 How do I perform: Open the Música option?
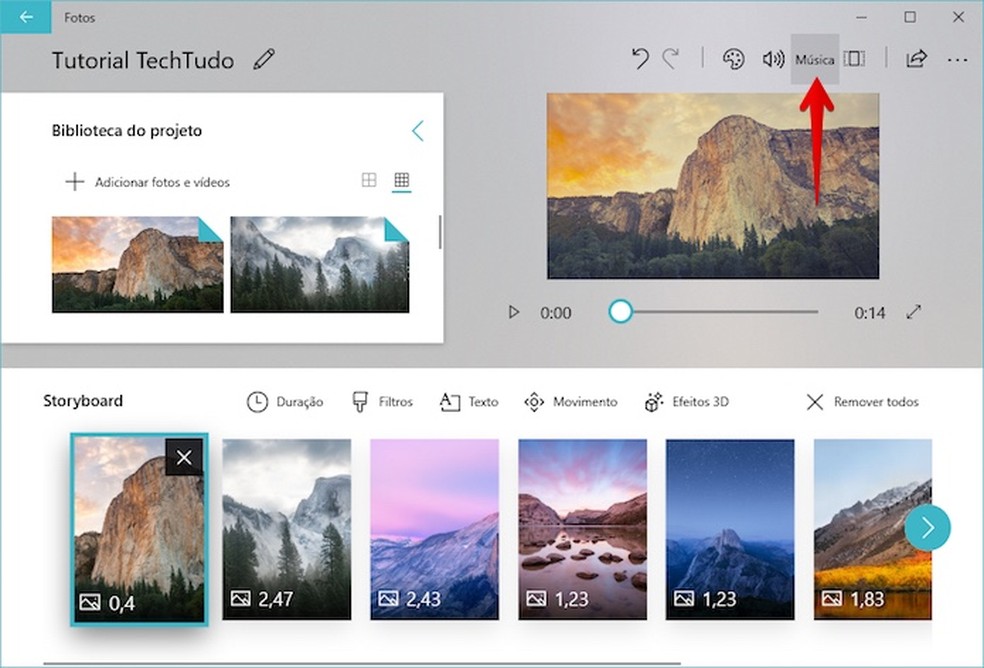tap(815, 59)
